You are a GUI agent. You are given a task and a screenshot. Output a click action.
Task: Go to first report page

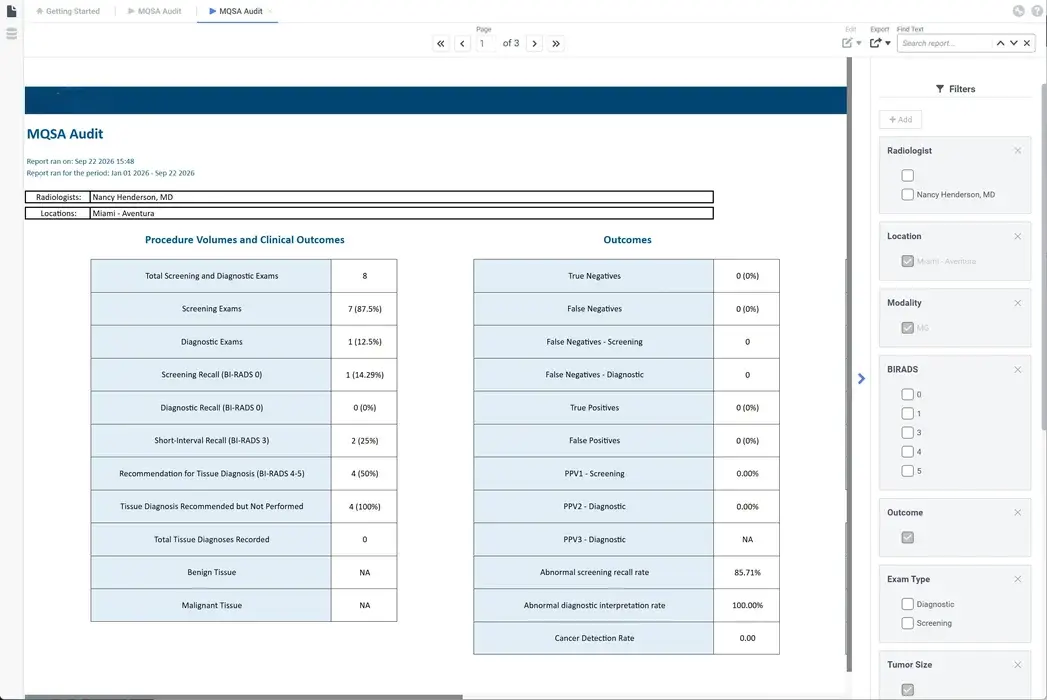pyautogui.click(x=441, y=43)
